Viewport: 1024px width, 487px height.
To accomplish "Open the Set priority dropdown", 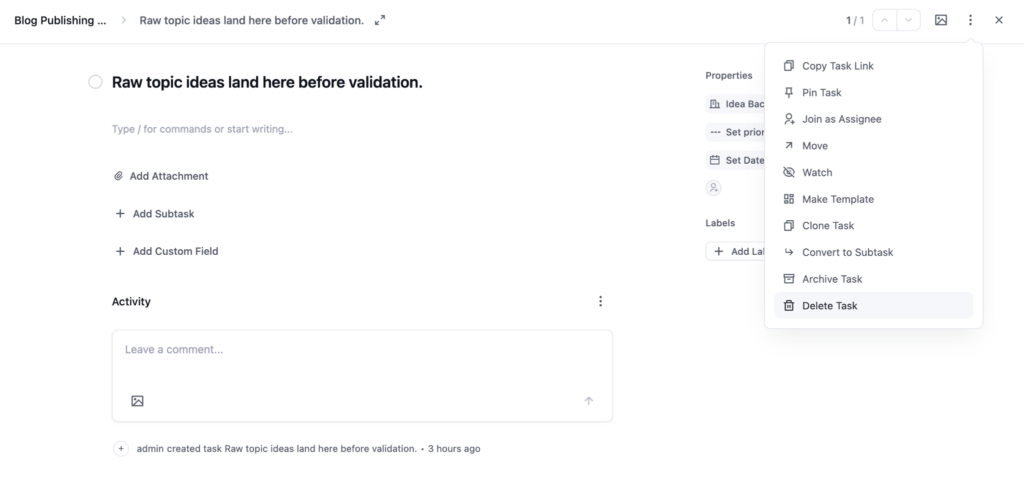I will pyautogui.click(x=736, y=132).
